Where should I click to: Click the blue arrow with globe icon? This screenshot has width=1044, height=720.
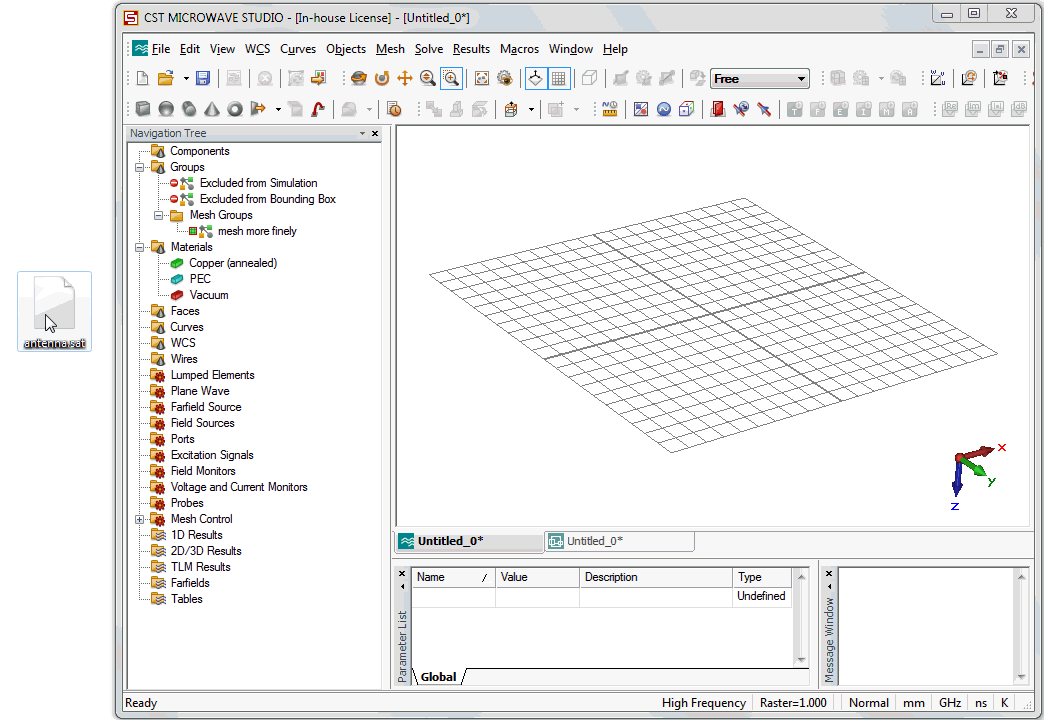740,109
